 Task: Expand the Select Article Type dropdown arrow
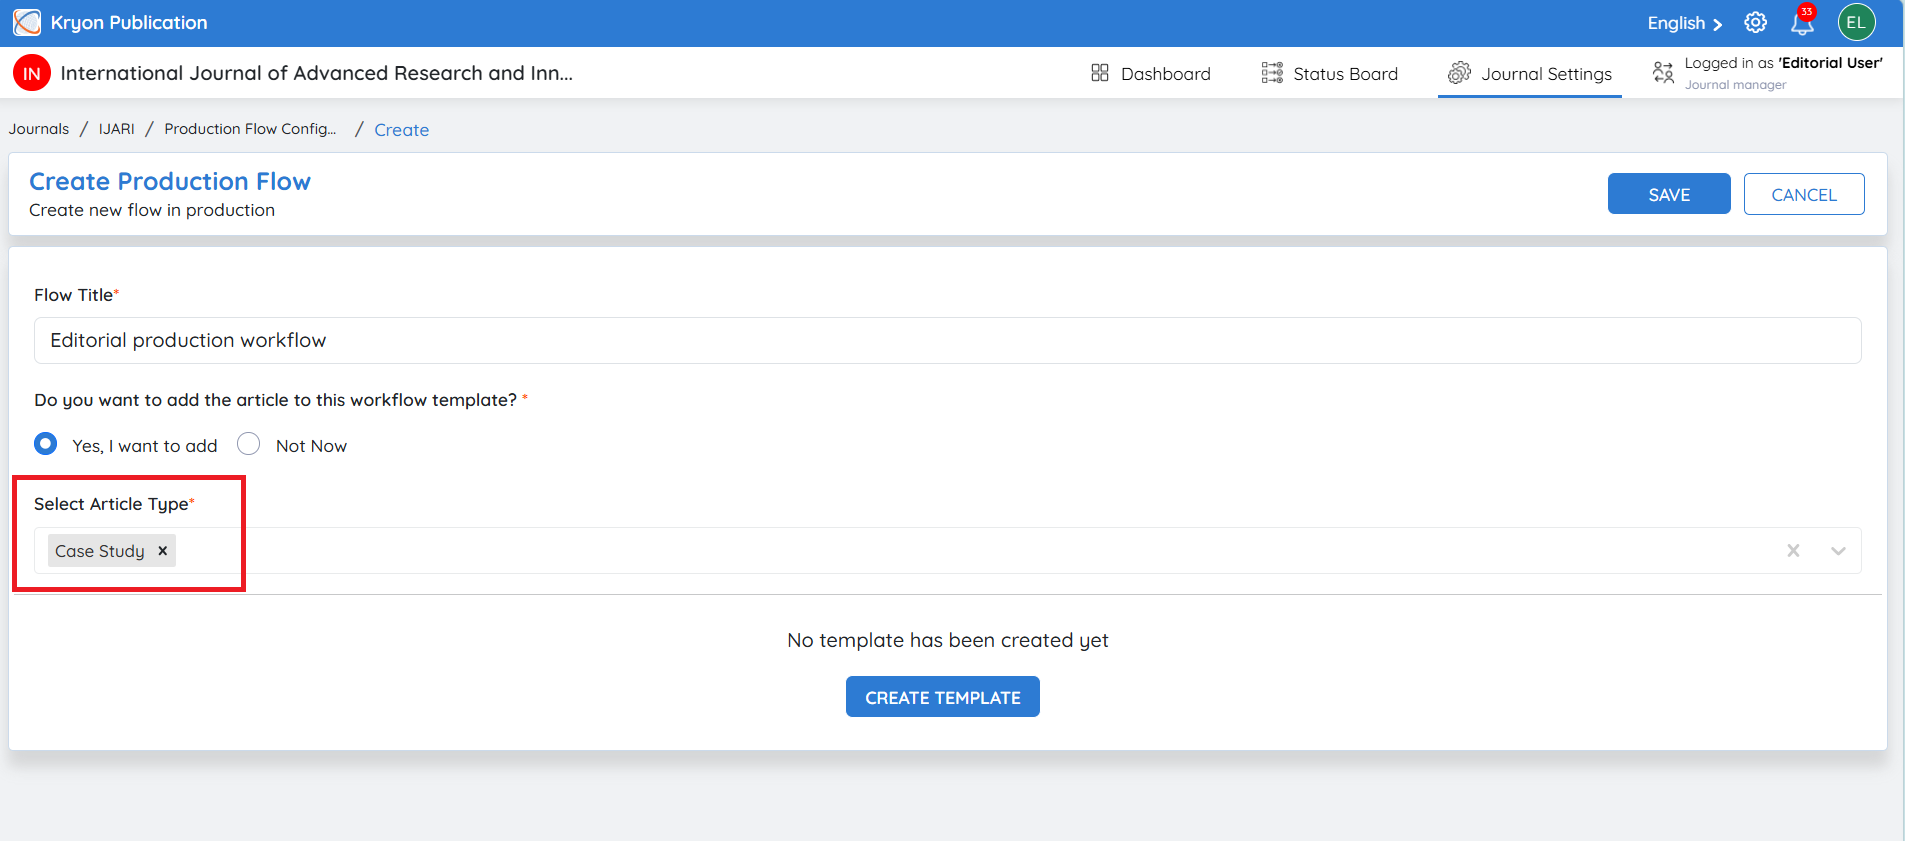1838,551
